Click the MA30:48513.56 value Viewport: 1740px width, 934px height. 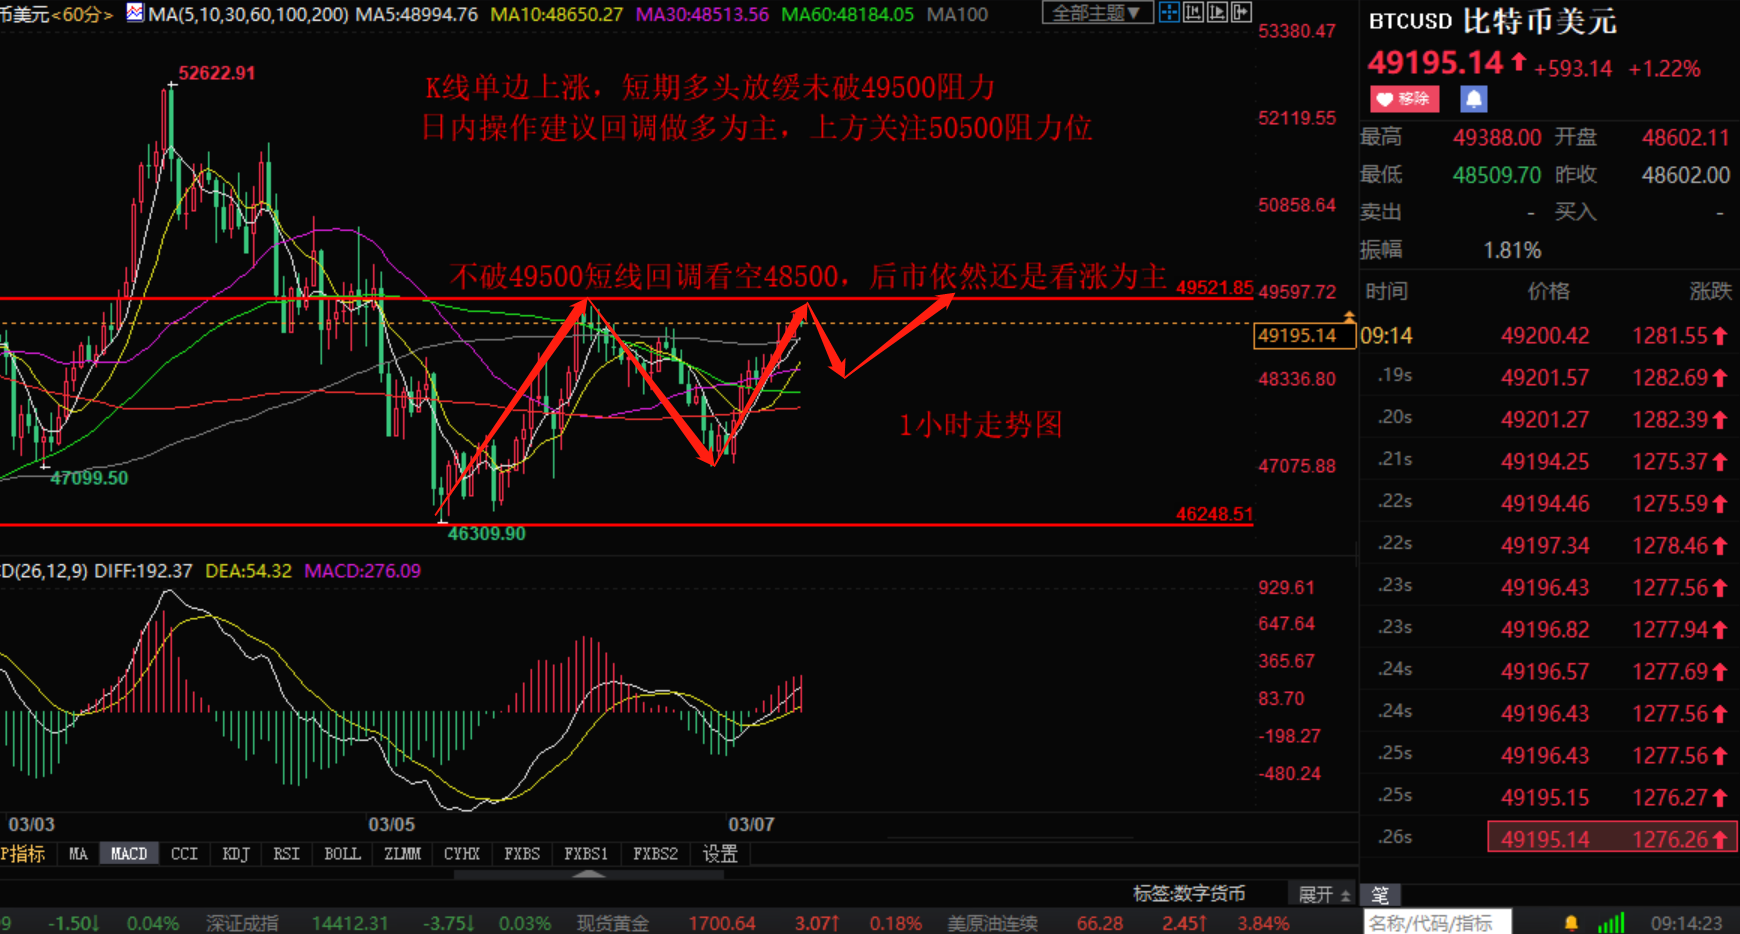703,14
